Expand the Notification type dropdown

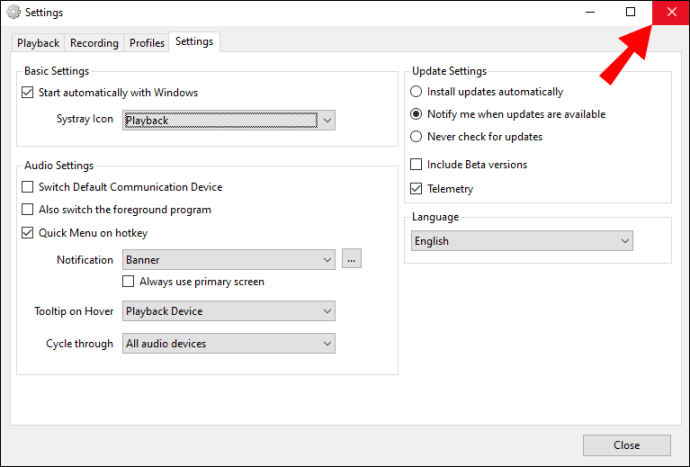point(229,260)
